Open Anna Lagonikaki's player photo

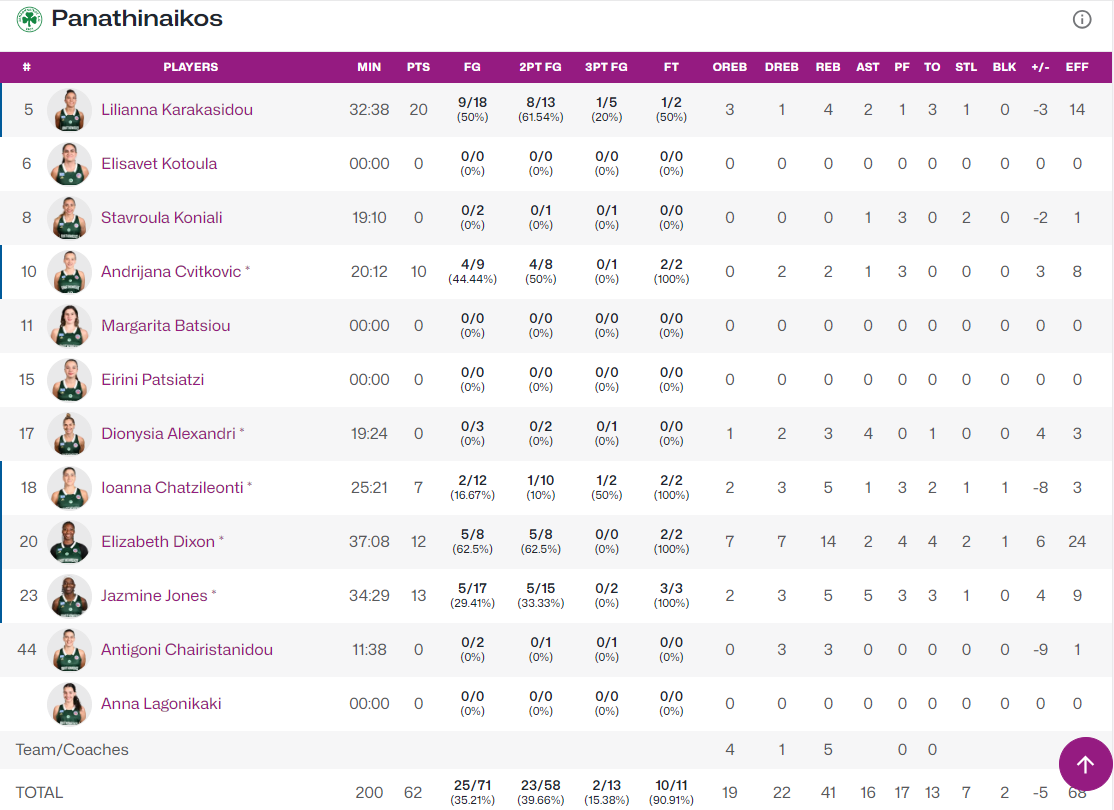69,703
